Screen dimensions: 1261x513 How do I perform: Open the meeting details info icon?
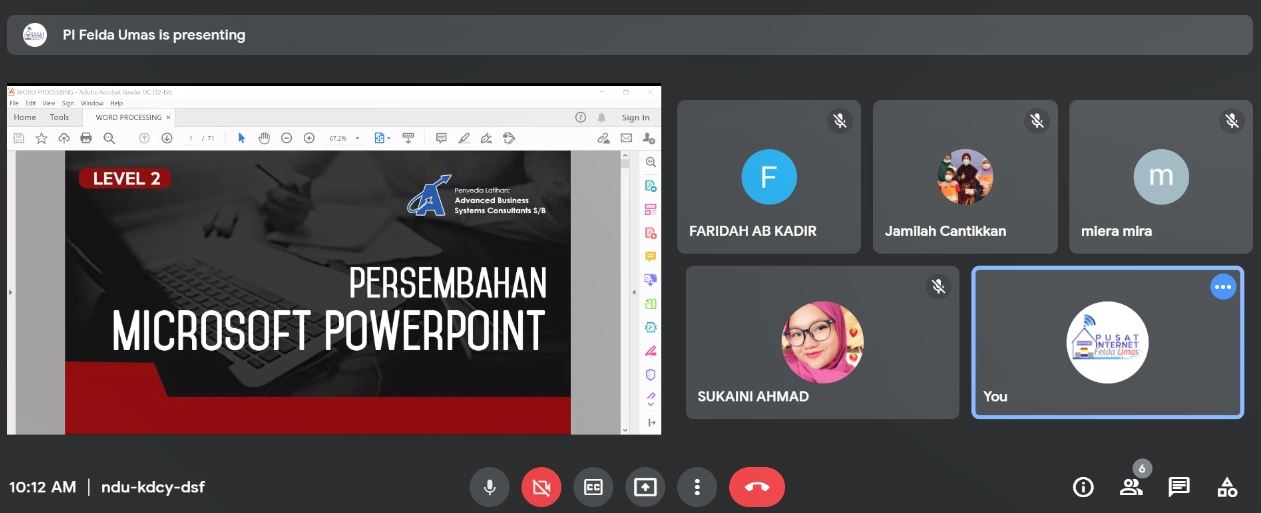tap(1083, 487)
